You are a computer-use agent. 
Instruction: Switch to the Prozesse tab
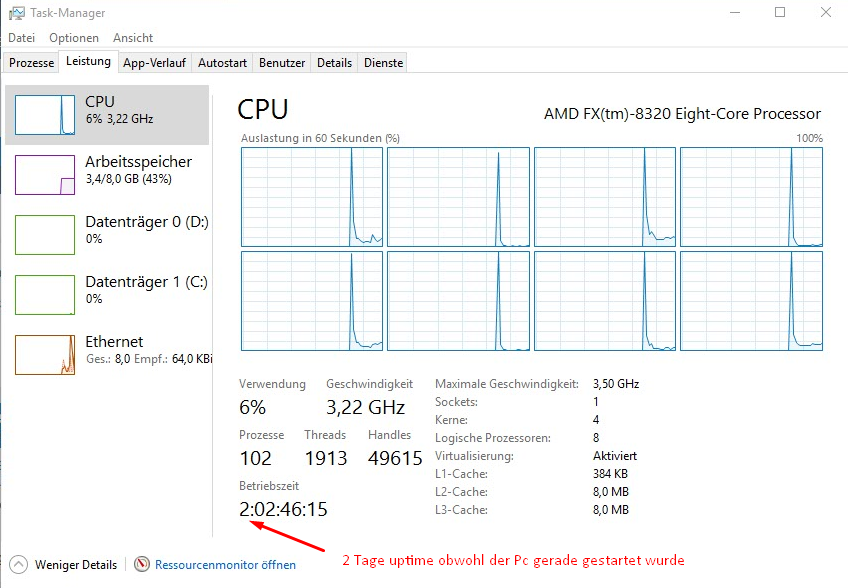[x=31, y=63]
